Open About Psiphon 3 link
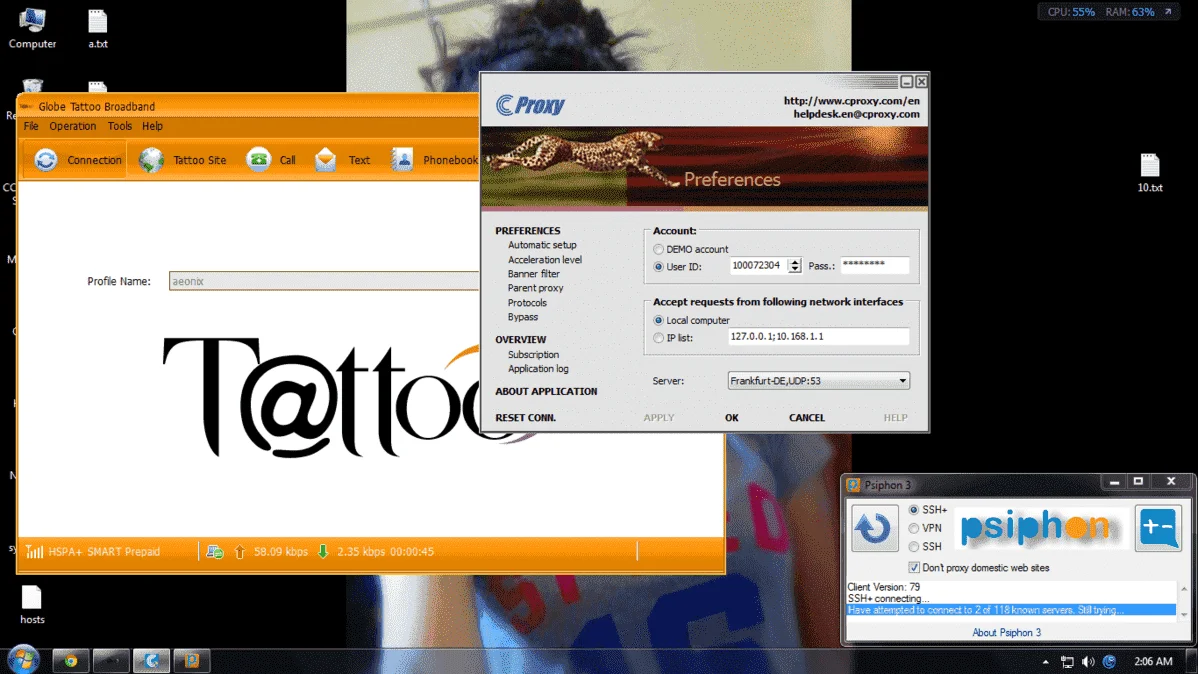The image size is (1198, 674). [1006, 633]
